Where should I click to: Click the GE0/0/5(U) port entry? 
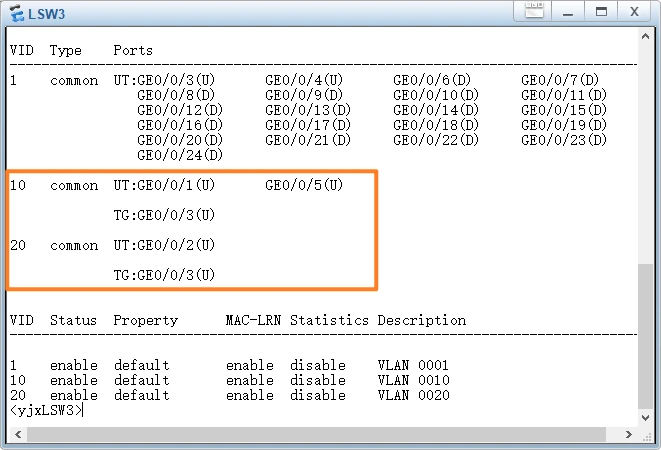pos(304,185)
